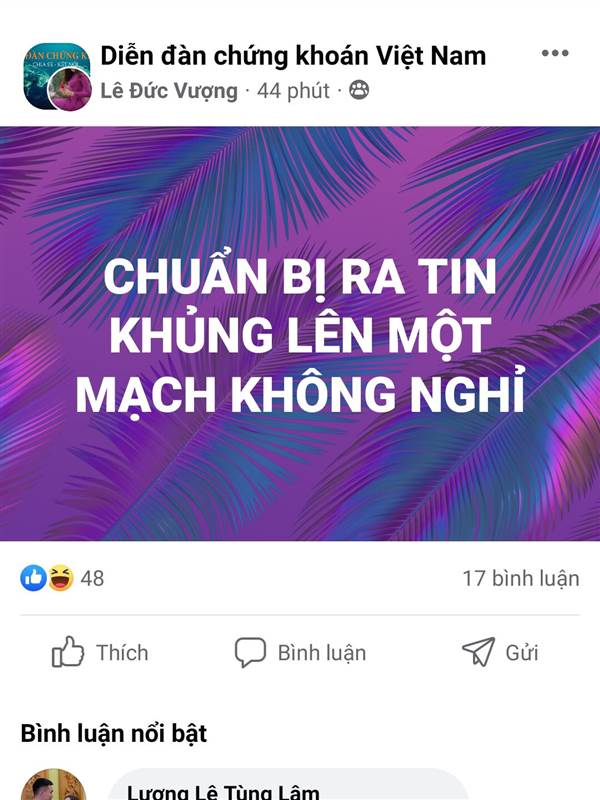Open Lương Lê Tùng Lâm's commenter avatar

(53, 785)
